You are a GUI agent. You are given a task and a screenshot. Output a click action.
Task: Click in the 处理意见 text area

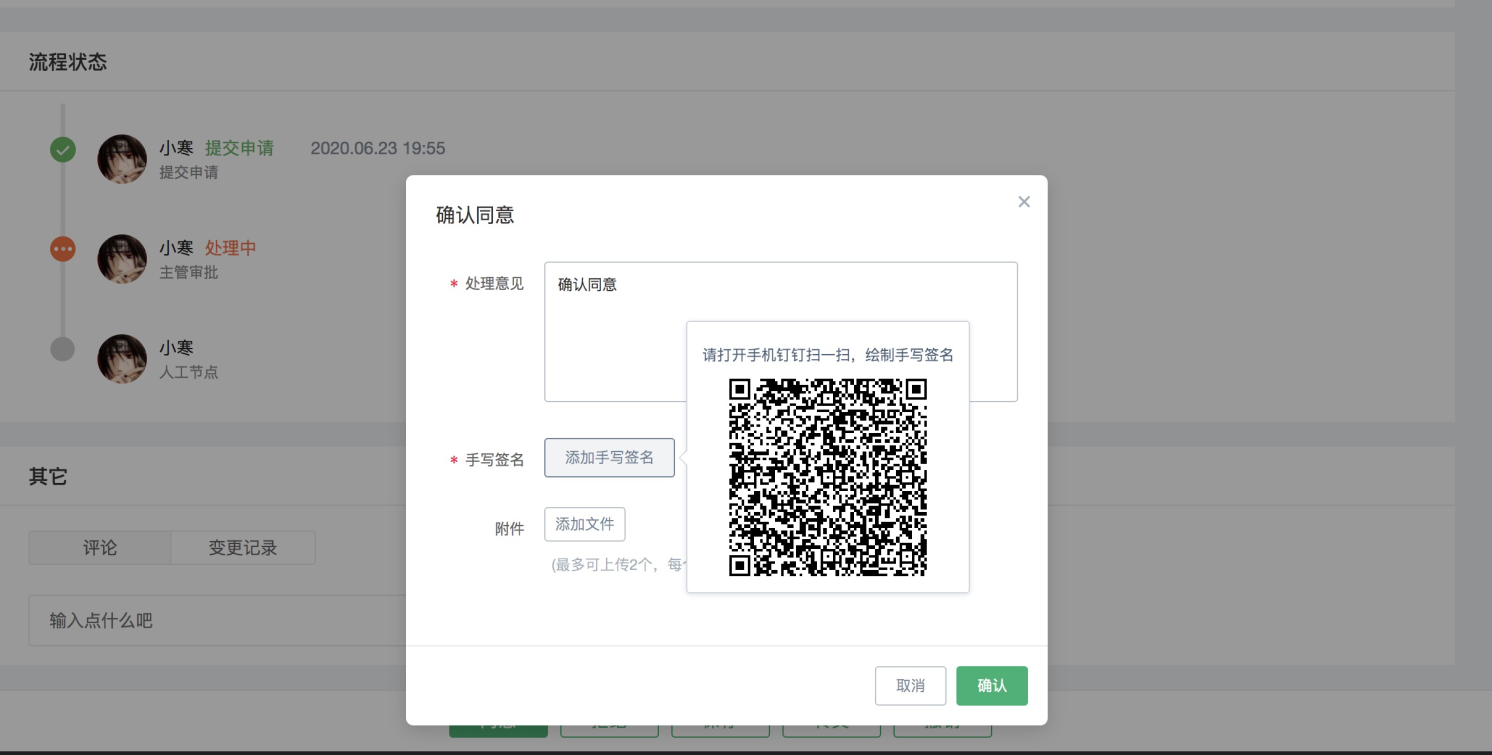pos(781,332)
